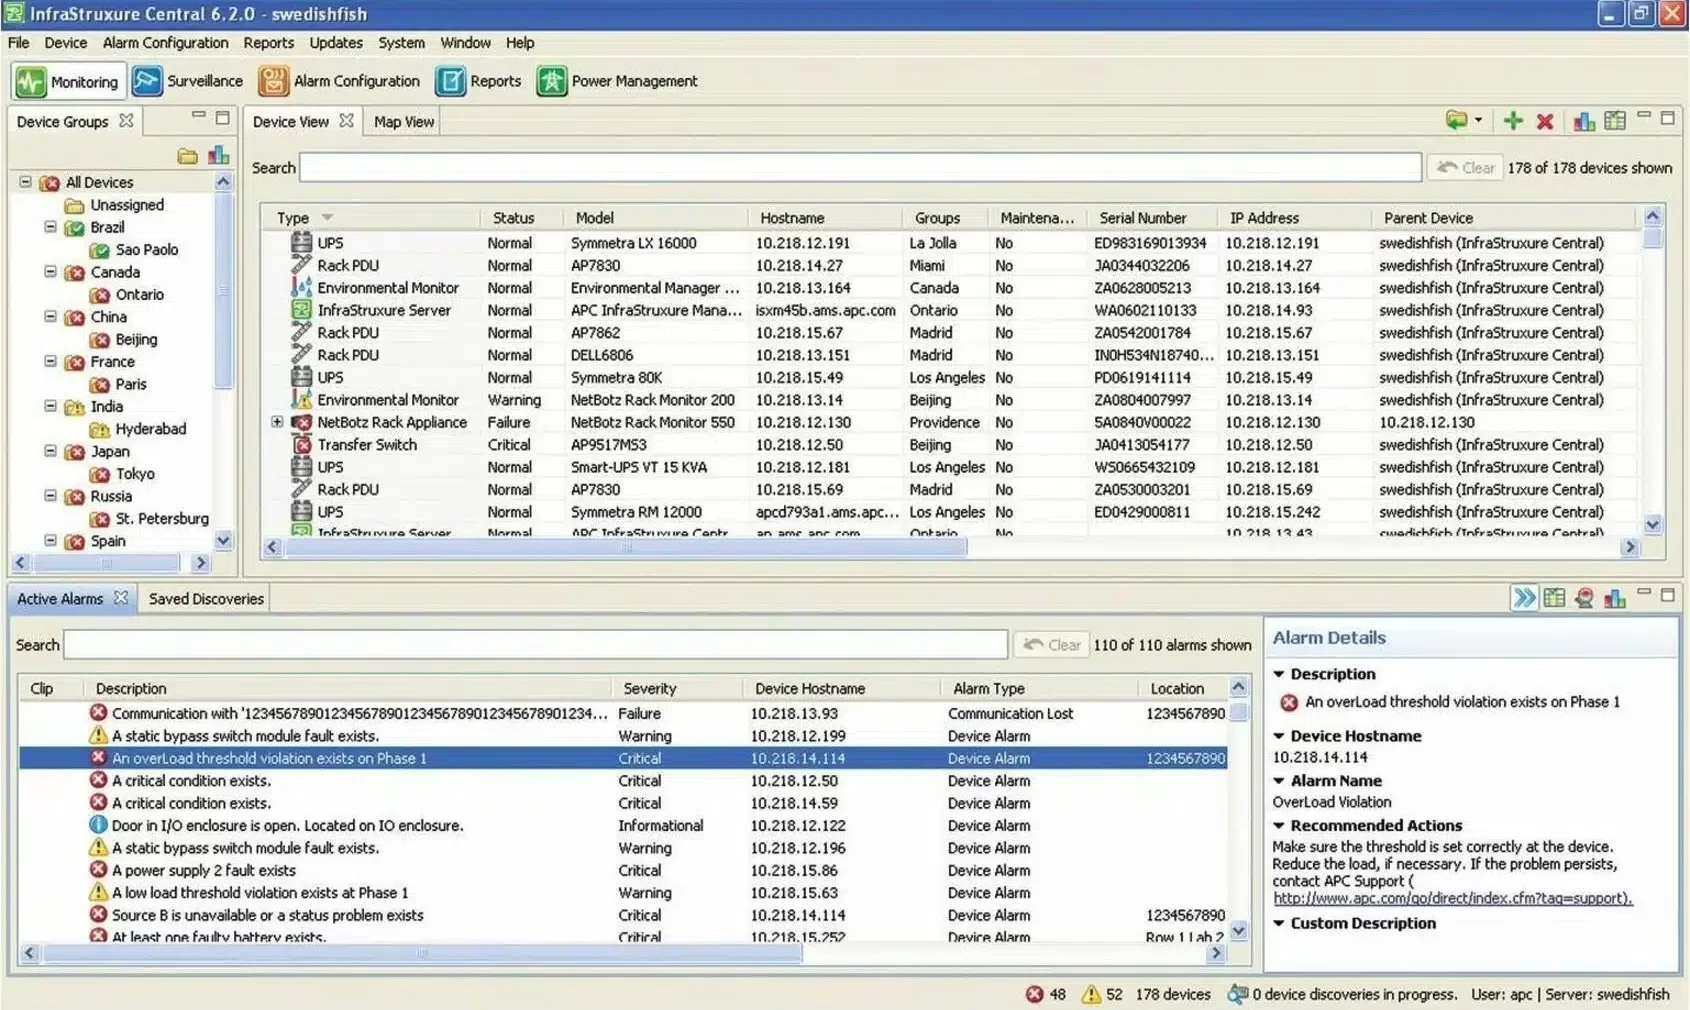Viewport: 1690px width, 1010px height.
Task: Collapse the France group node
Action: point(50,361)
